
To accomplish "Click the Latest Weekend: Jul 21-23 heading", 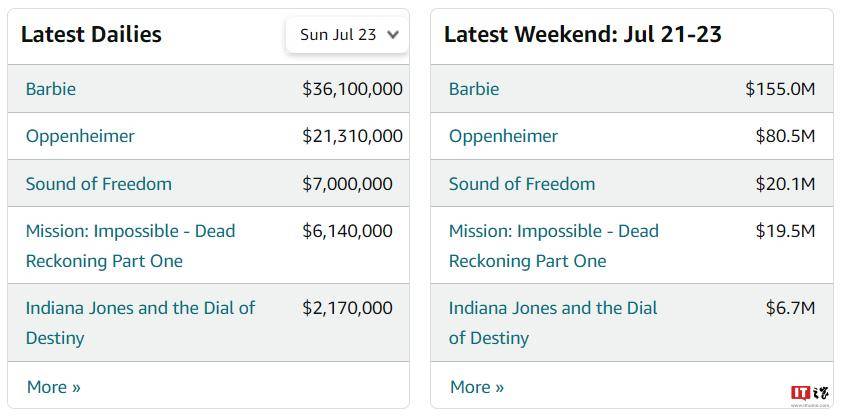I will click(x=583, y=34).
